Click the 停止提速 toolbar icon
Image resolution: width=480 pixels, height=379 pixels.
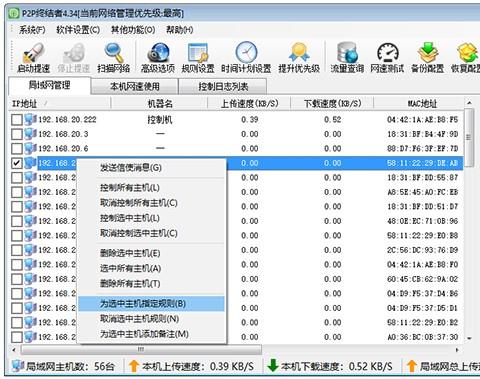tap(74, 53)
